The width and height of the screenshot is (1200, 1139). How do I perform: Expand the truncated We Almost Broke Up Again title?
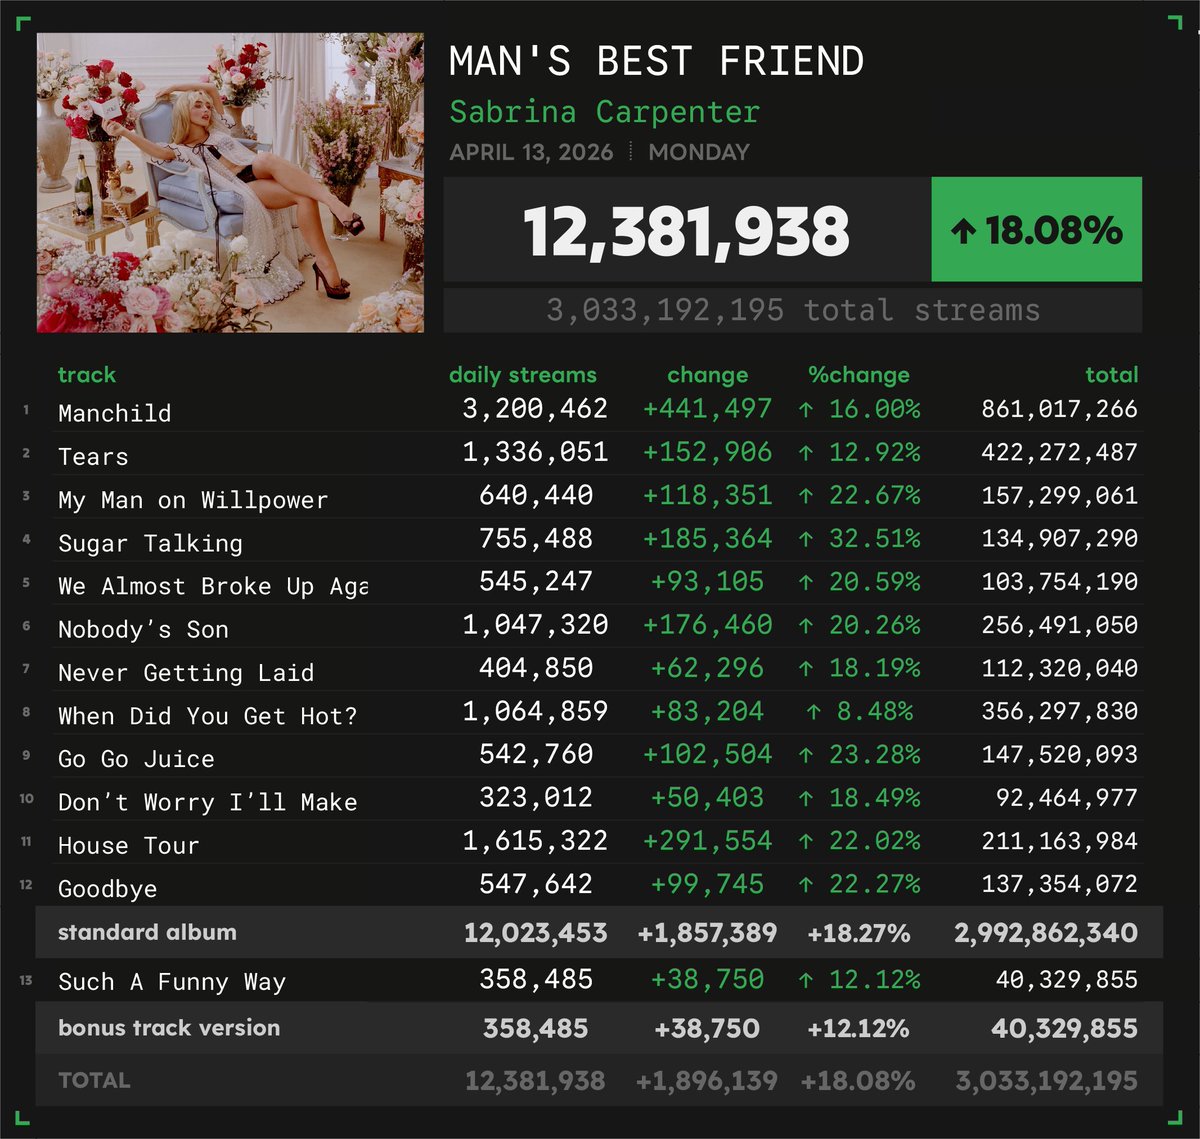click(x=210, y=586)
